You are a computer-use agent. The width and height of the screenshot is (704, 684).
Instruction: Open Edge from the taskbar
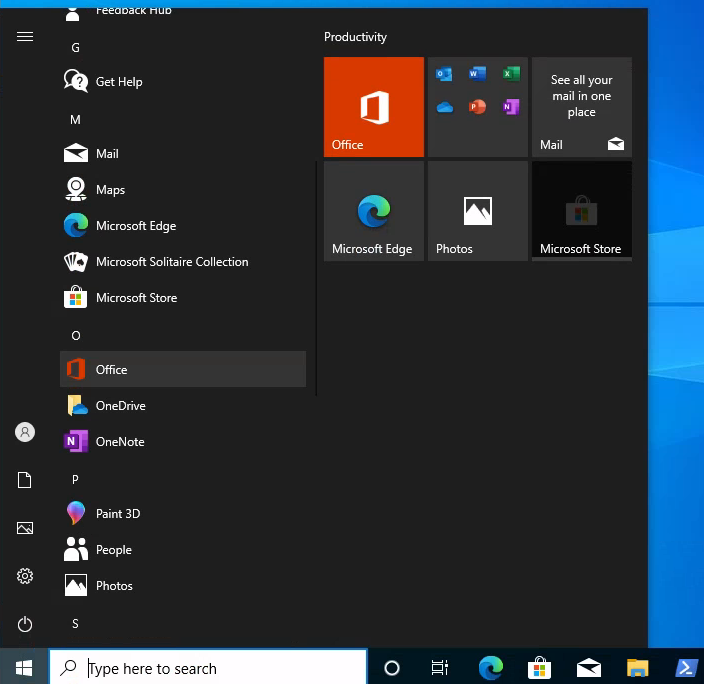click(491, 668)
